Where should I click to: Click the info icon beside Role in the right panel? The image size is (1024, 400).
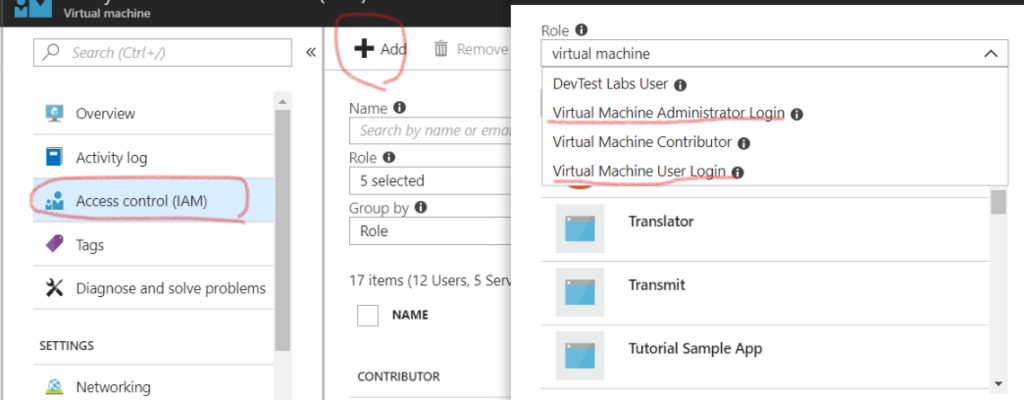tap(581, 29)
